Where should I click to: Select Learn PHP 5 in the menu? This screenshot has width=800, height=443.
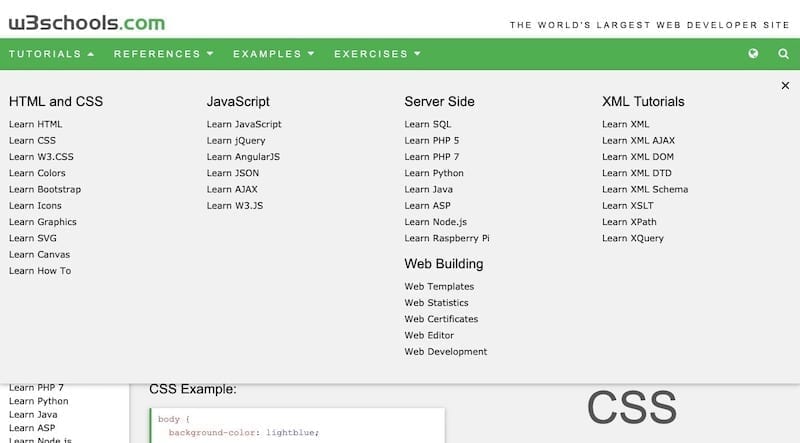(432, 140)
